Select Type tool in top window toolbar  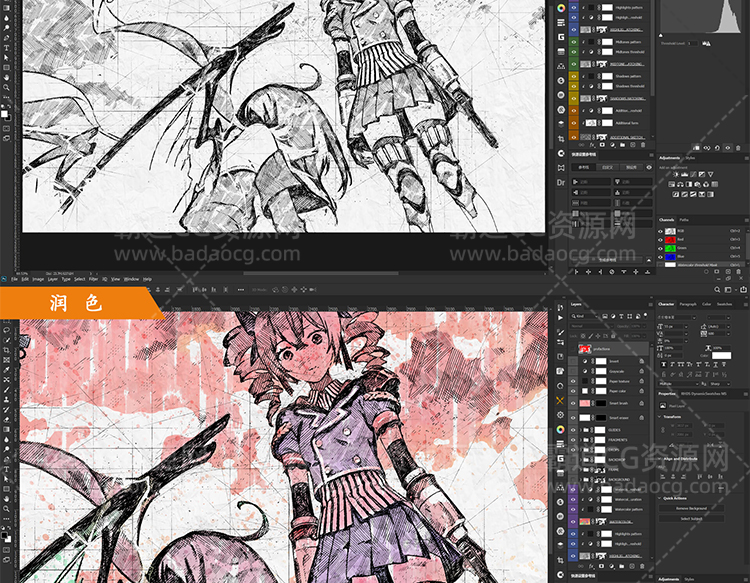(6, 48)
